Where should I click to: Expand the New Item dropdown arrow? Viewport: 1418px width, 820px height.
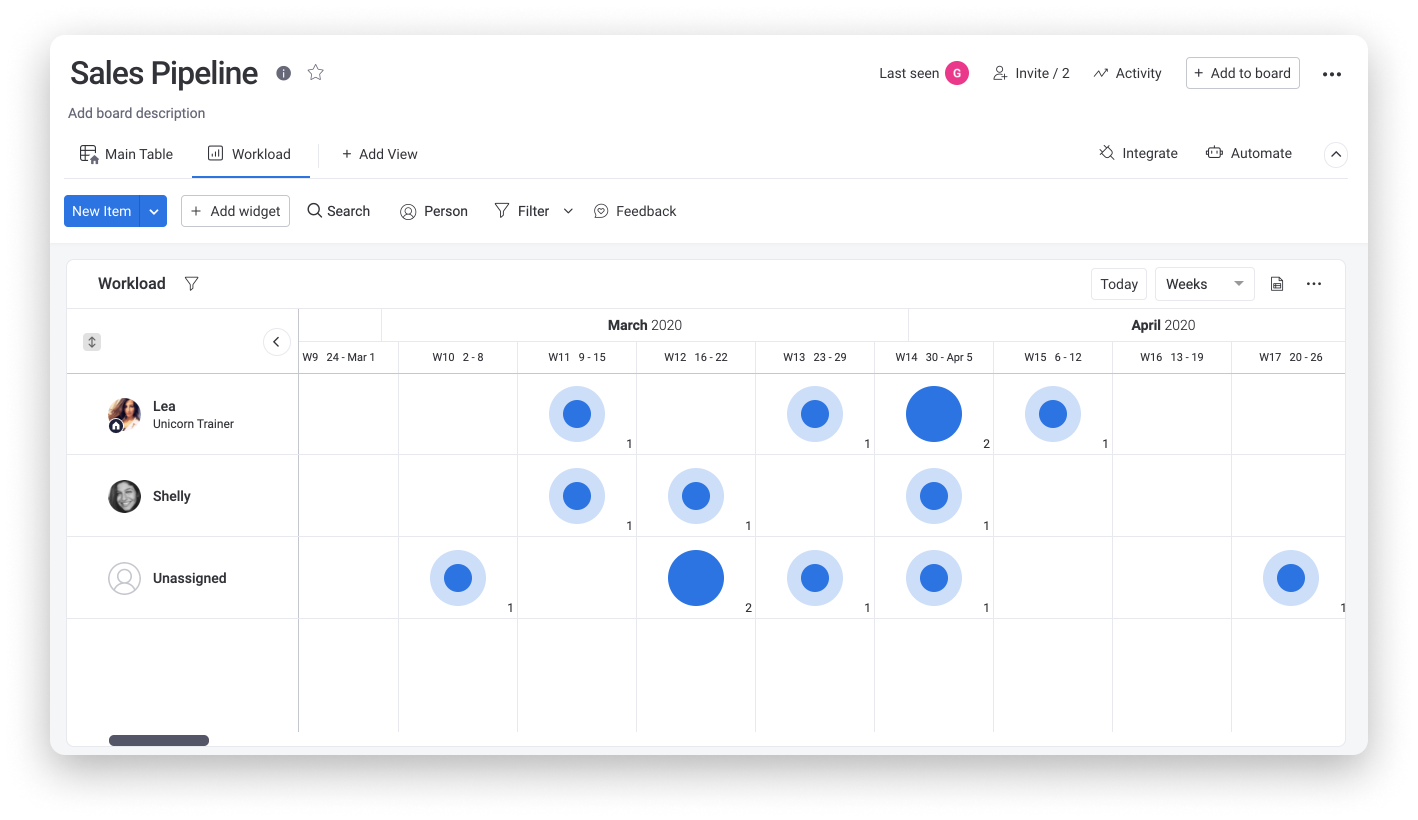(x=153, y=211)
